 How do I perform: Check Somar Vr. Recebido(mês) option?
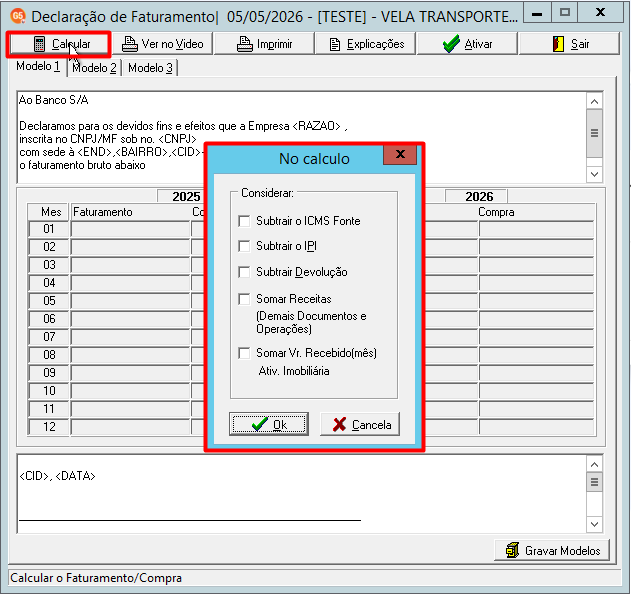(x=244, y=353)
